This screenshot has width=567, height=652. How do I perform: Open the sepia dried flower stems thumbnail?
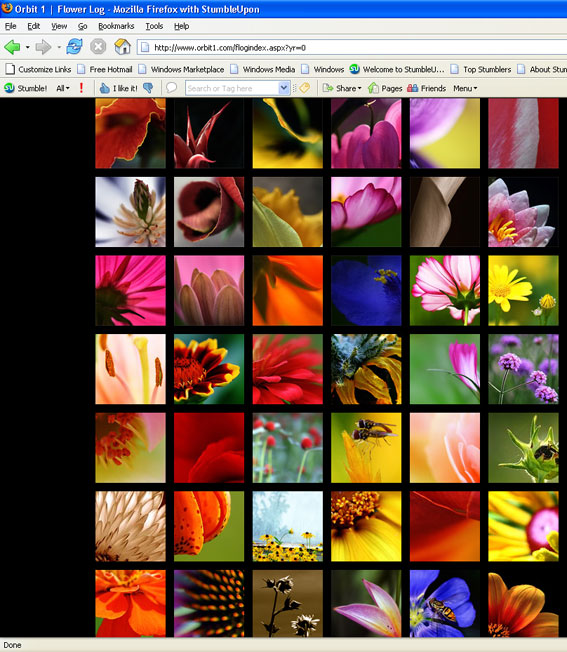(287, 603)
